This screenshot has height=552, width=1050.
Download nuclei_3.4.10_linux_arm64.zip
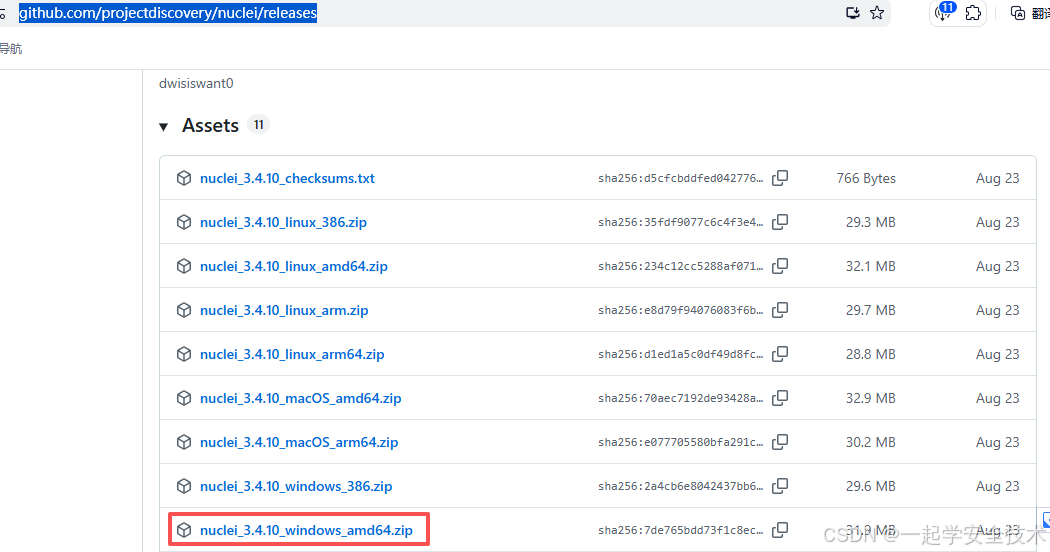click(292, 354)
